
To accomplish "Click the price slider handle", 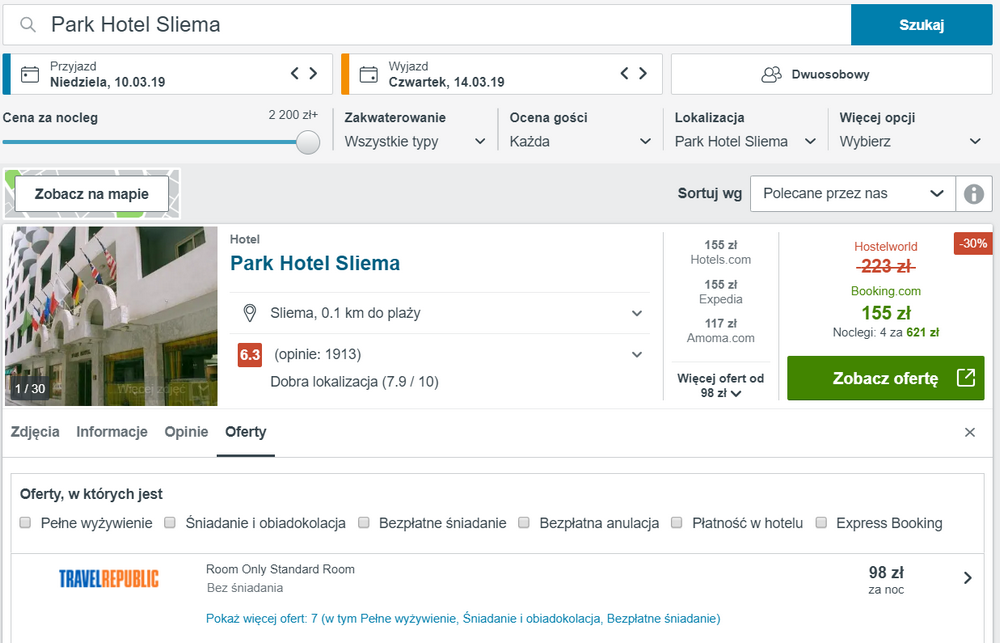I will pyautogui.click(x=308, y=142).
